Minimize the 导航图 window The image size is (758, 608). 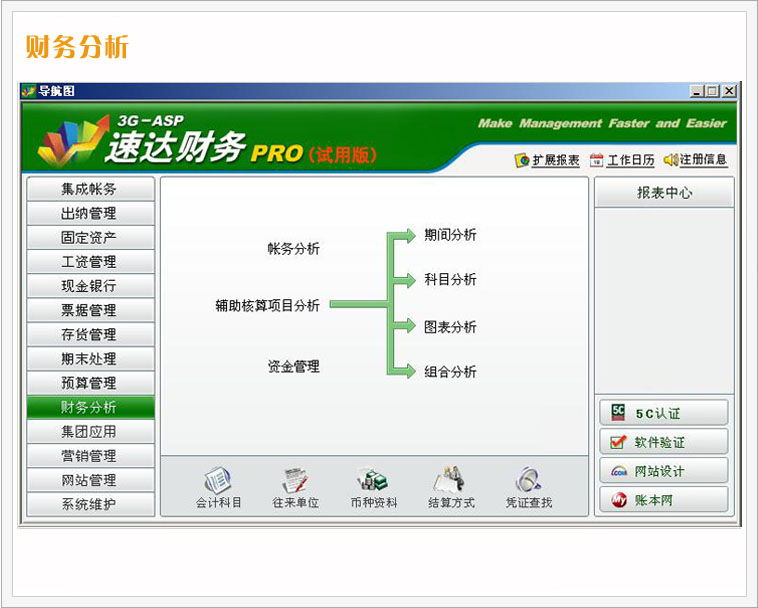pyautogui.click(x=697, y=91)
